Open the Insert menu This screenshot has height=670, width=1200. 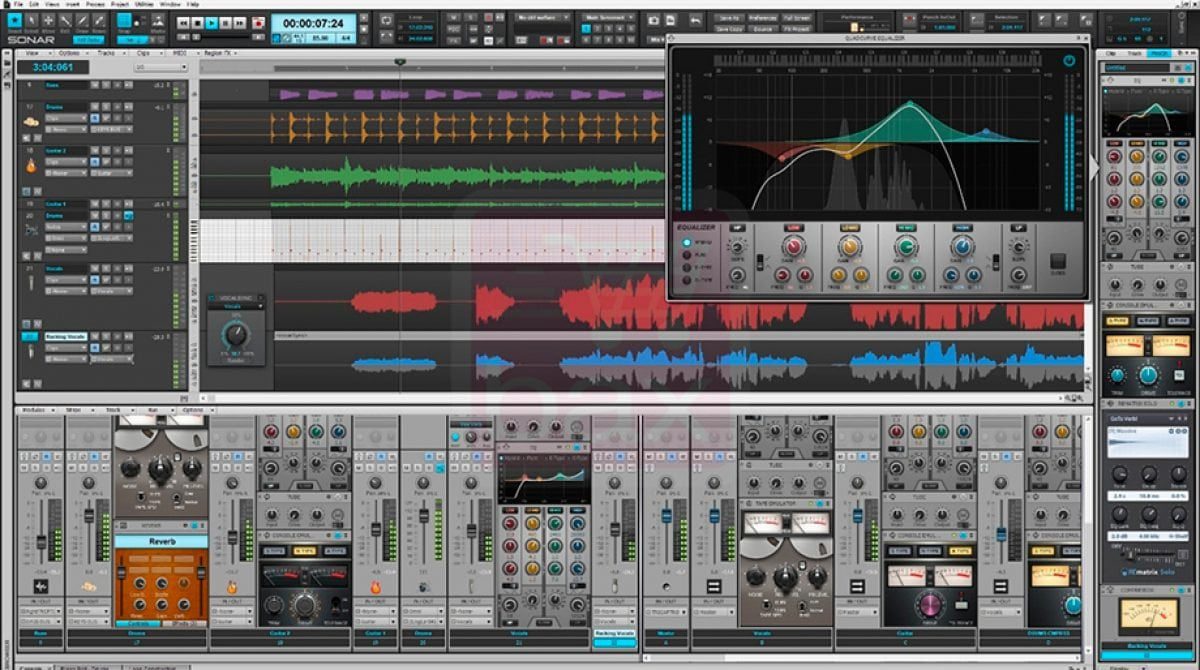tap(72, 4)
